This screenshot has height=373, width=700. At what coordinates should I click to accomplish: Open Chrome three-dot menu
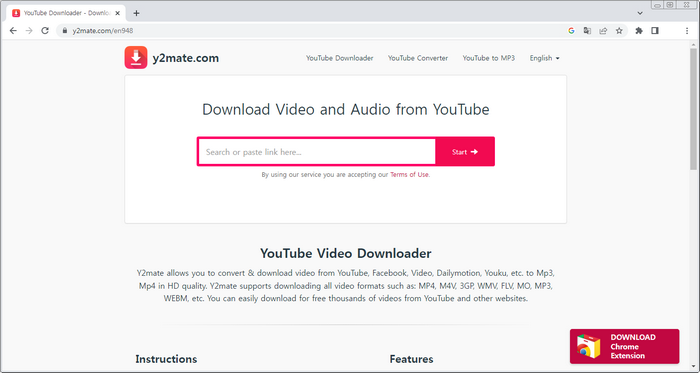pyautogui.click(x=687, y=31)
